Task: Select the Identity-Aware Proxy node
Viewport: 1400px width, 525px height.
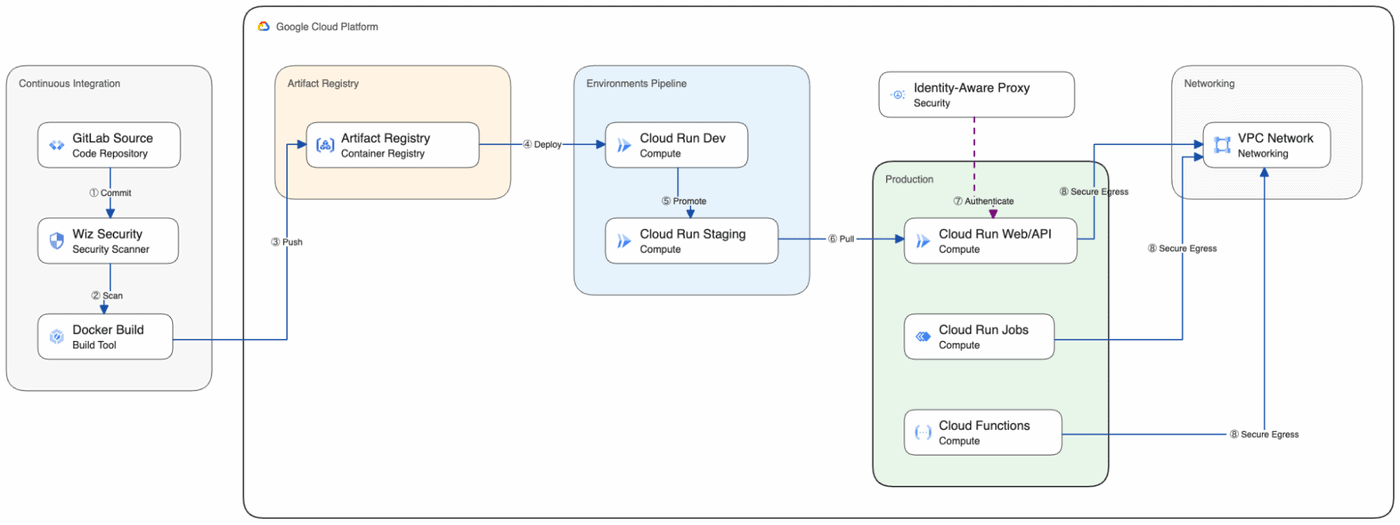Action: point(977,95)
